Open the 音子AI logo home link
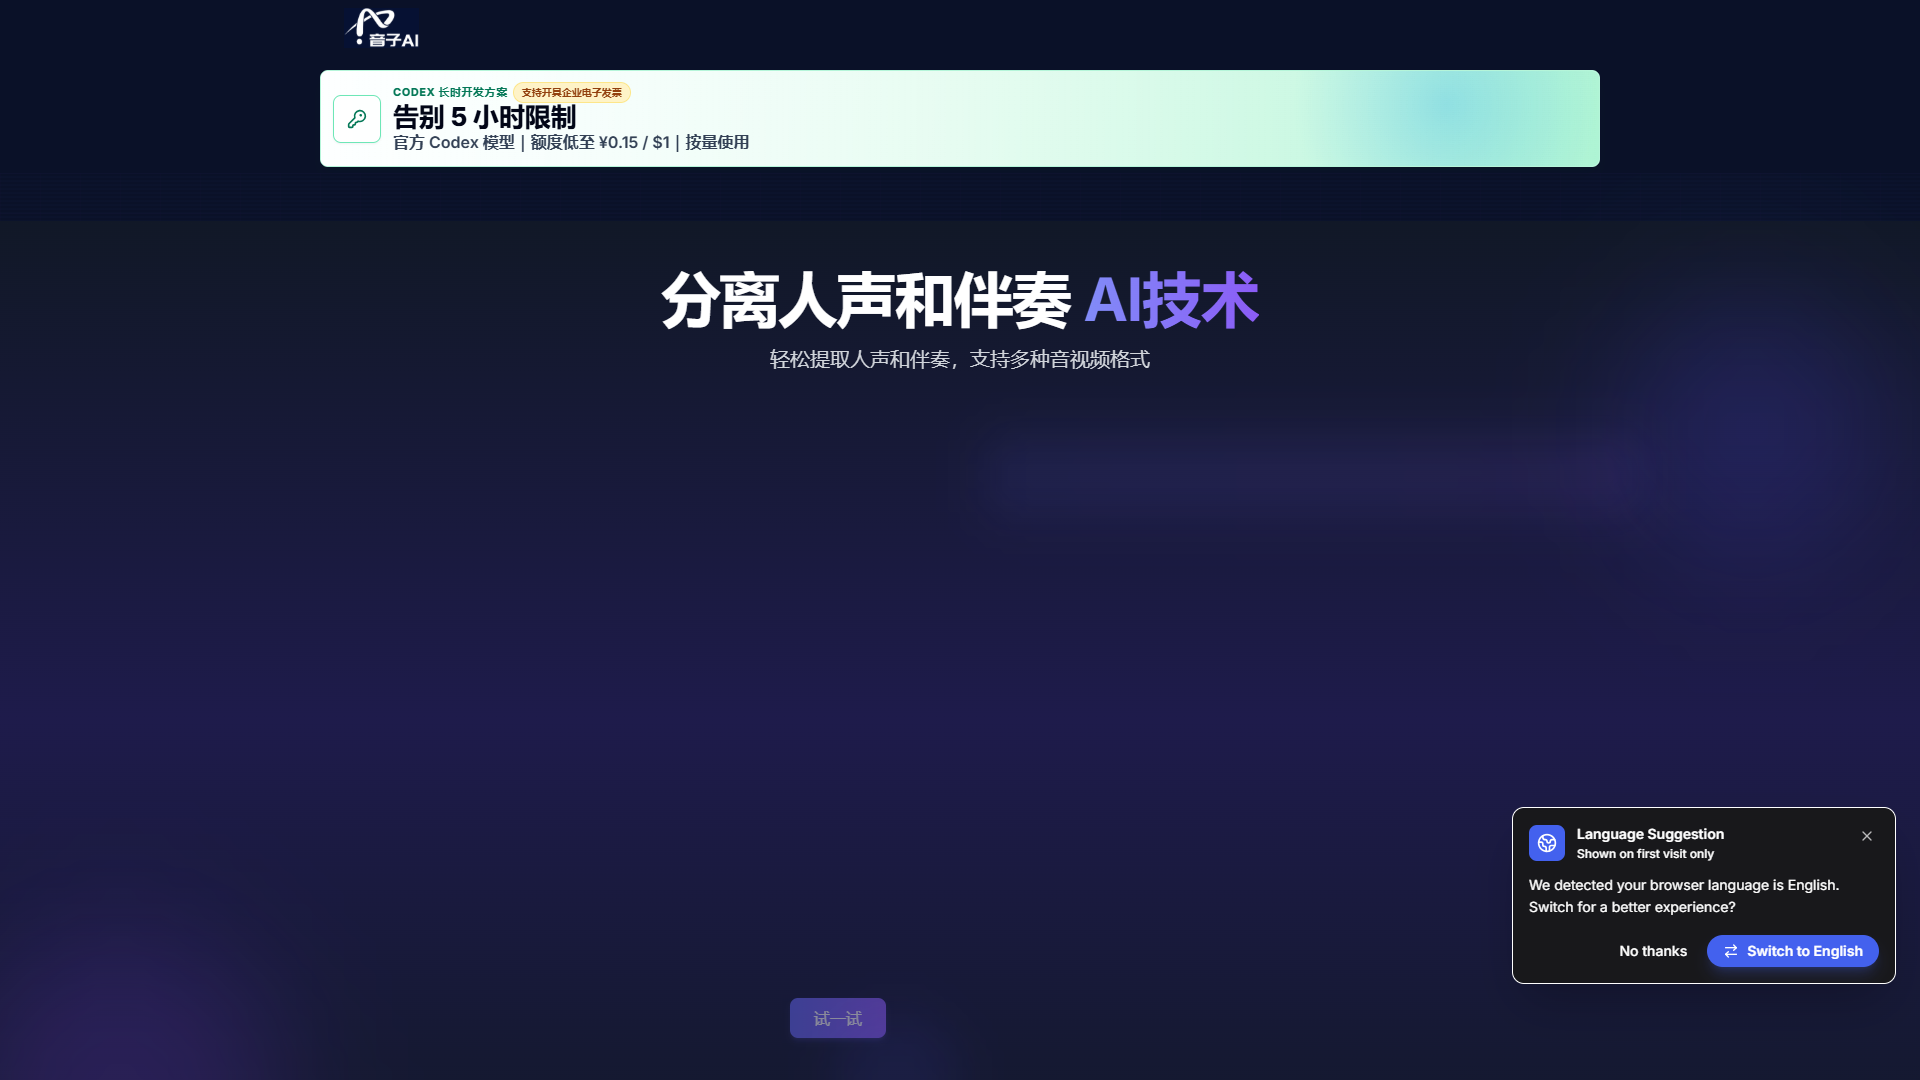 (381, 27)
